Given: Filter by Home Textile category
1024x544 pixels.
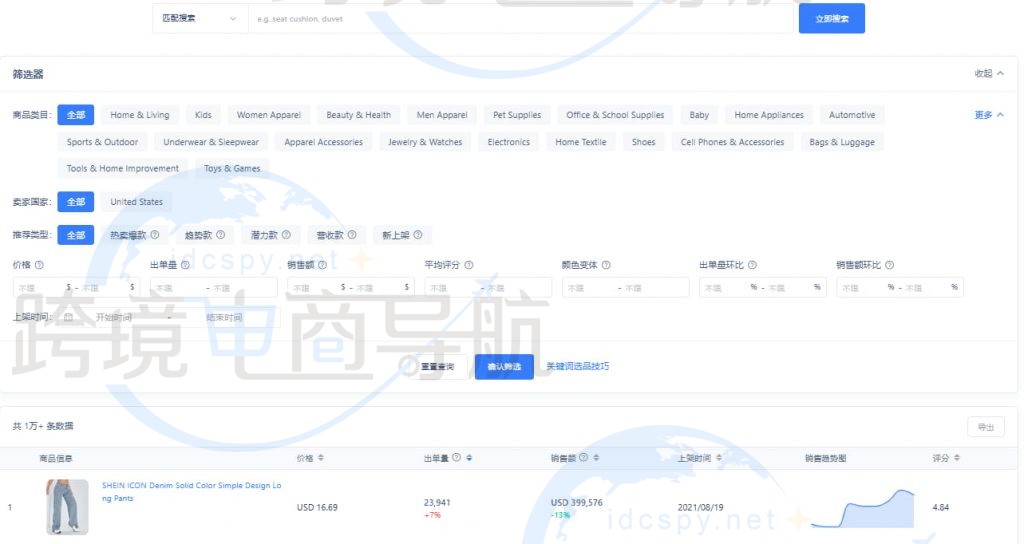Looking at the screenshot, I should [581, 142].
